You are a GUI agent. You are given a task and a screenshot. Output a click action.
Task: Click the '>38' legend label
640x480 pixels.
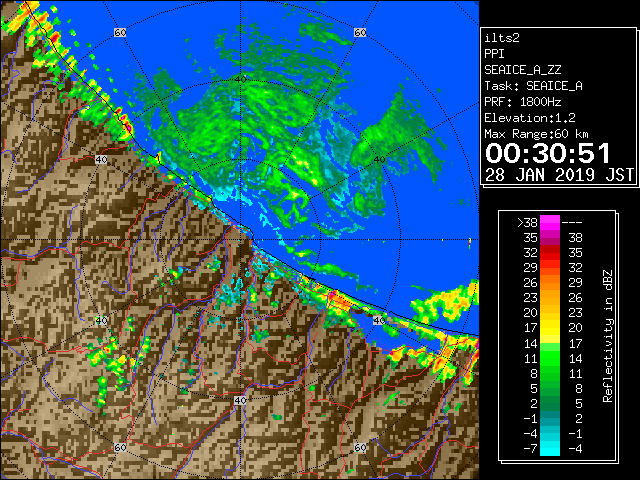(527, 222)
